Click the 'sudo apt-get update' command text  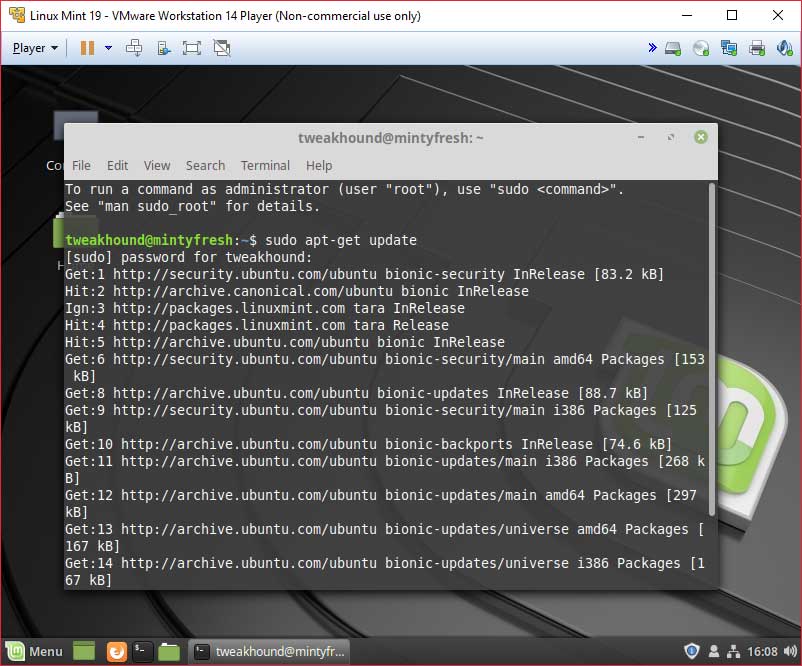tap(341, 240)
